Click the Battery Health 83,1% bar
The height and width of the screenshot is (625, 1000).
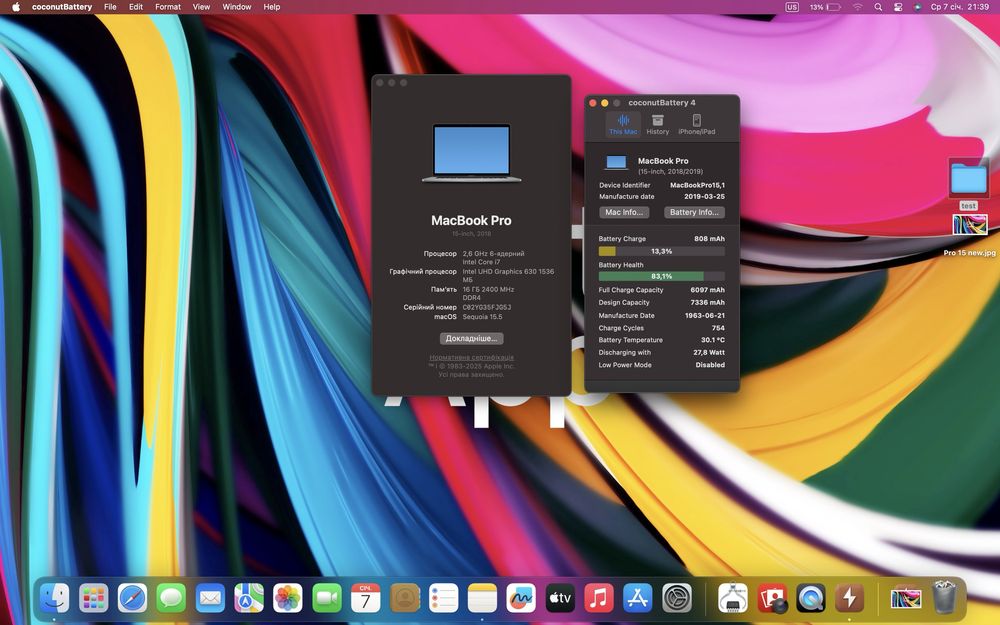(x=661, y=276)
